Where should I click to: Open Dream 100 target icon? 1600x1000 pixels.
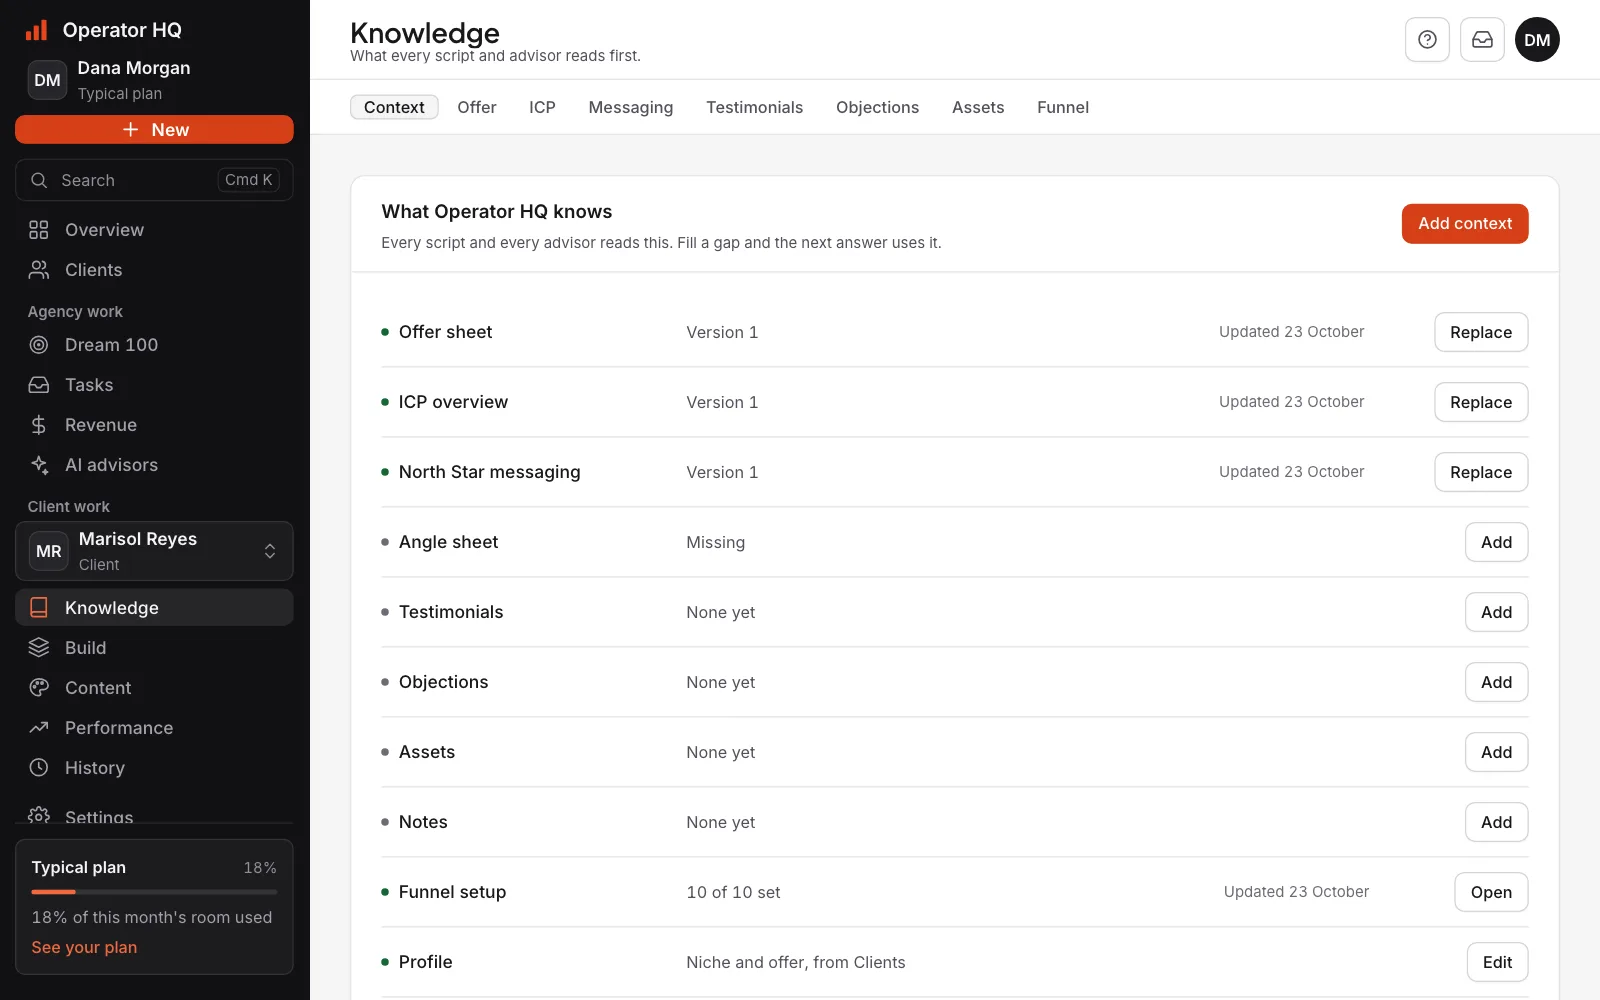pos(39,345)
